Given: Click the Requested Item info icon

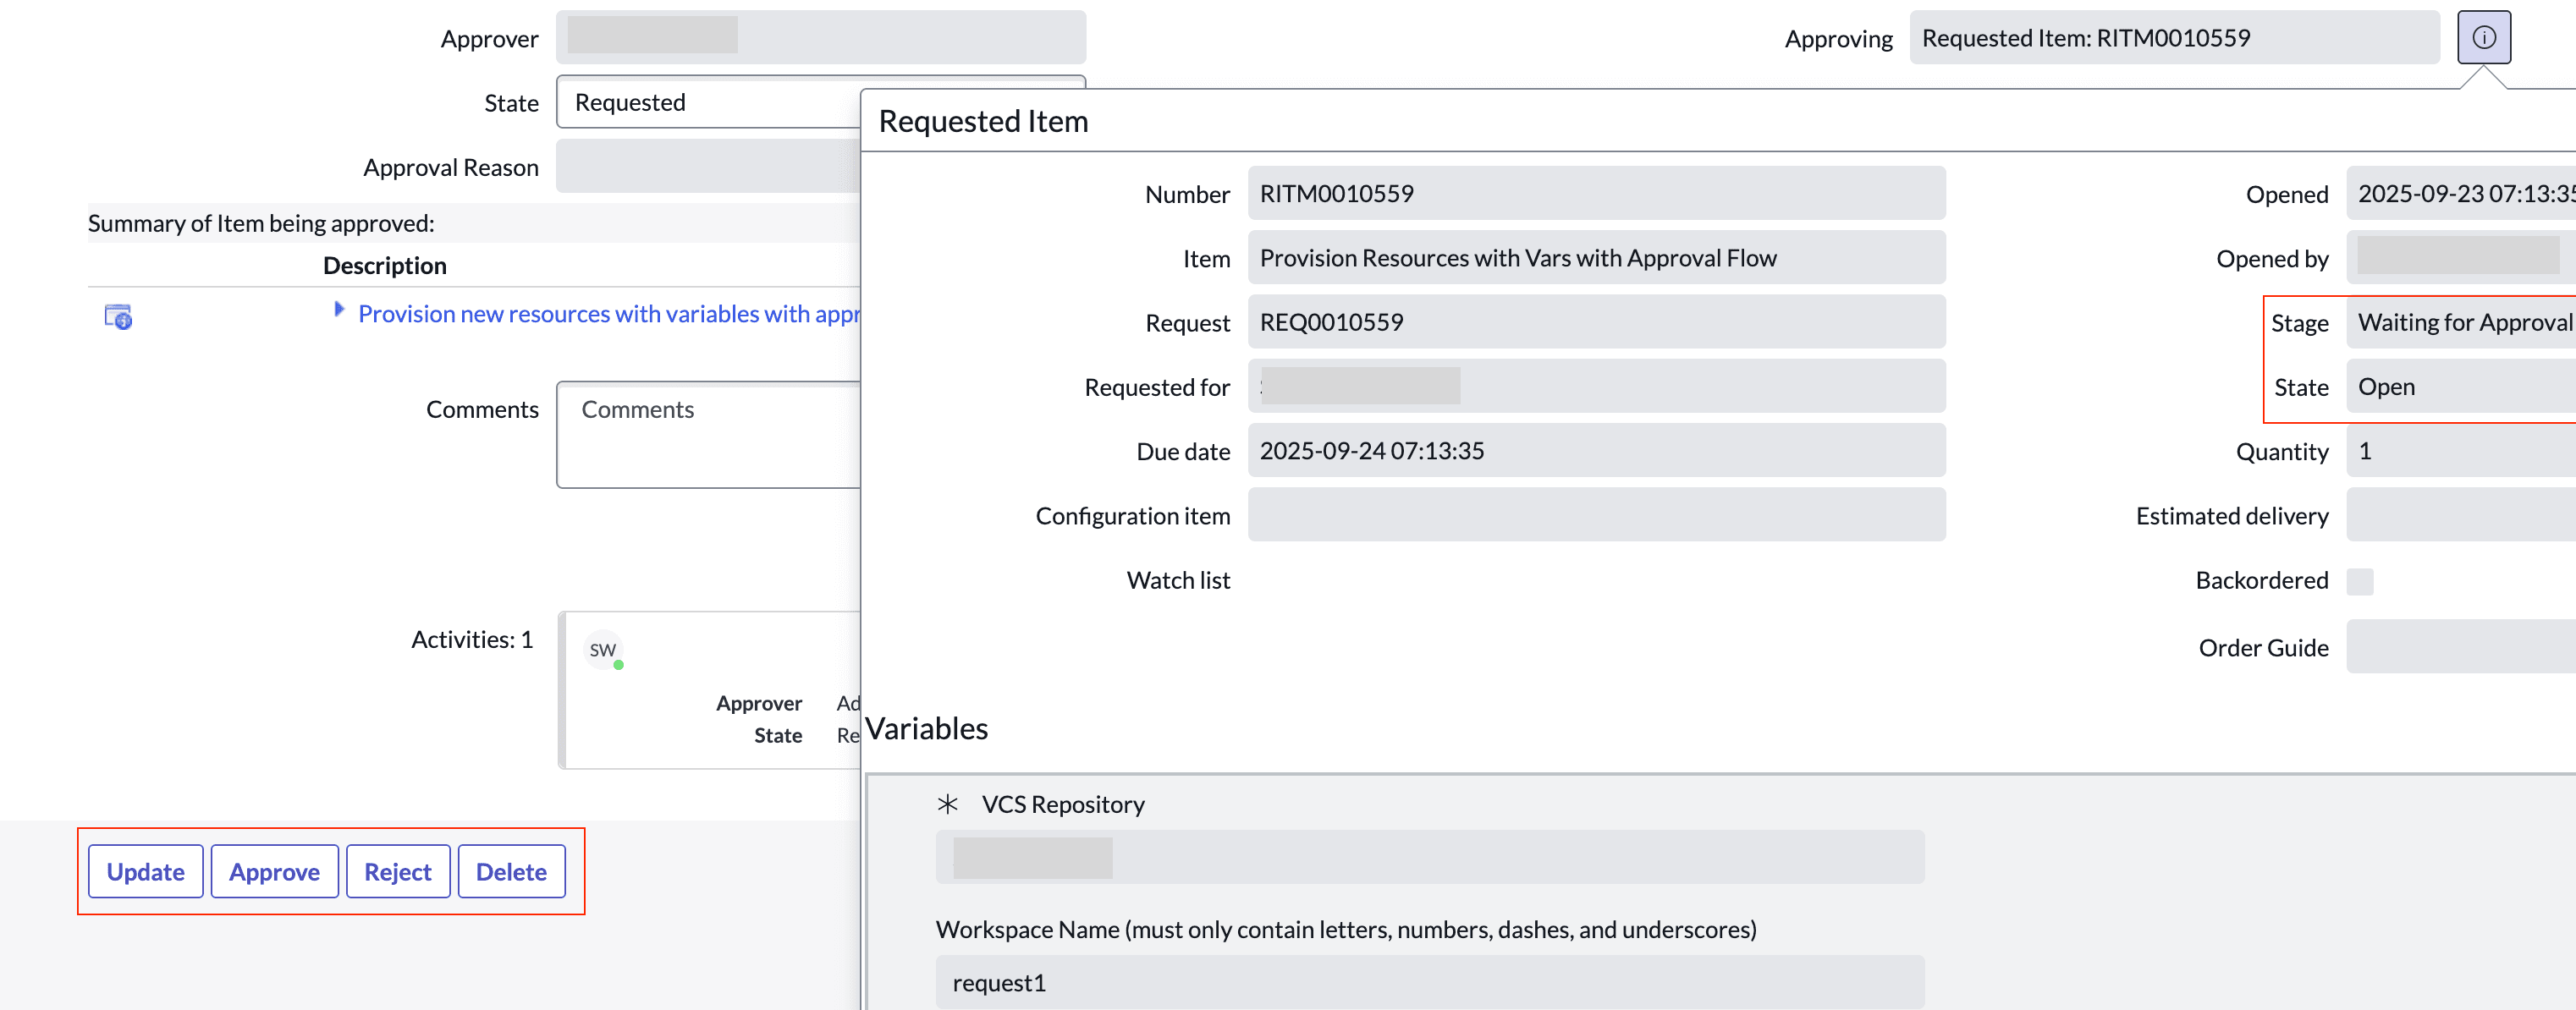Looking at the screenshot, I should pyautogui.click(x=2483, y=37).
